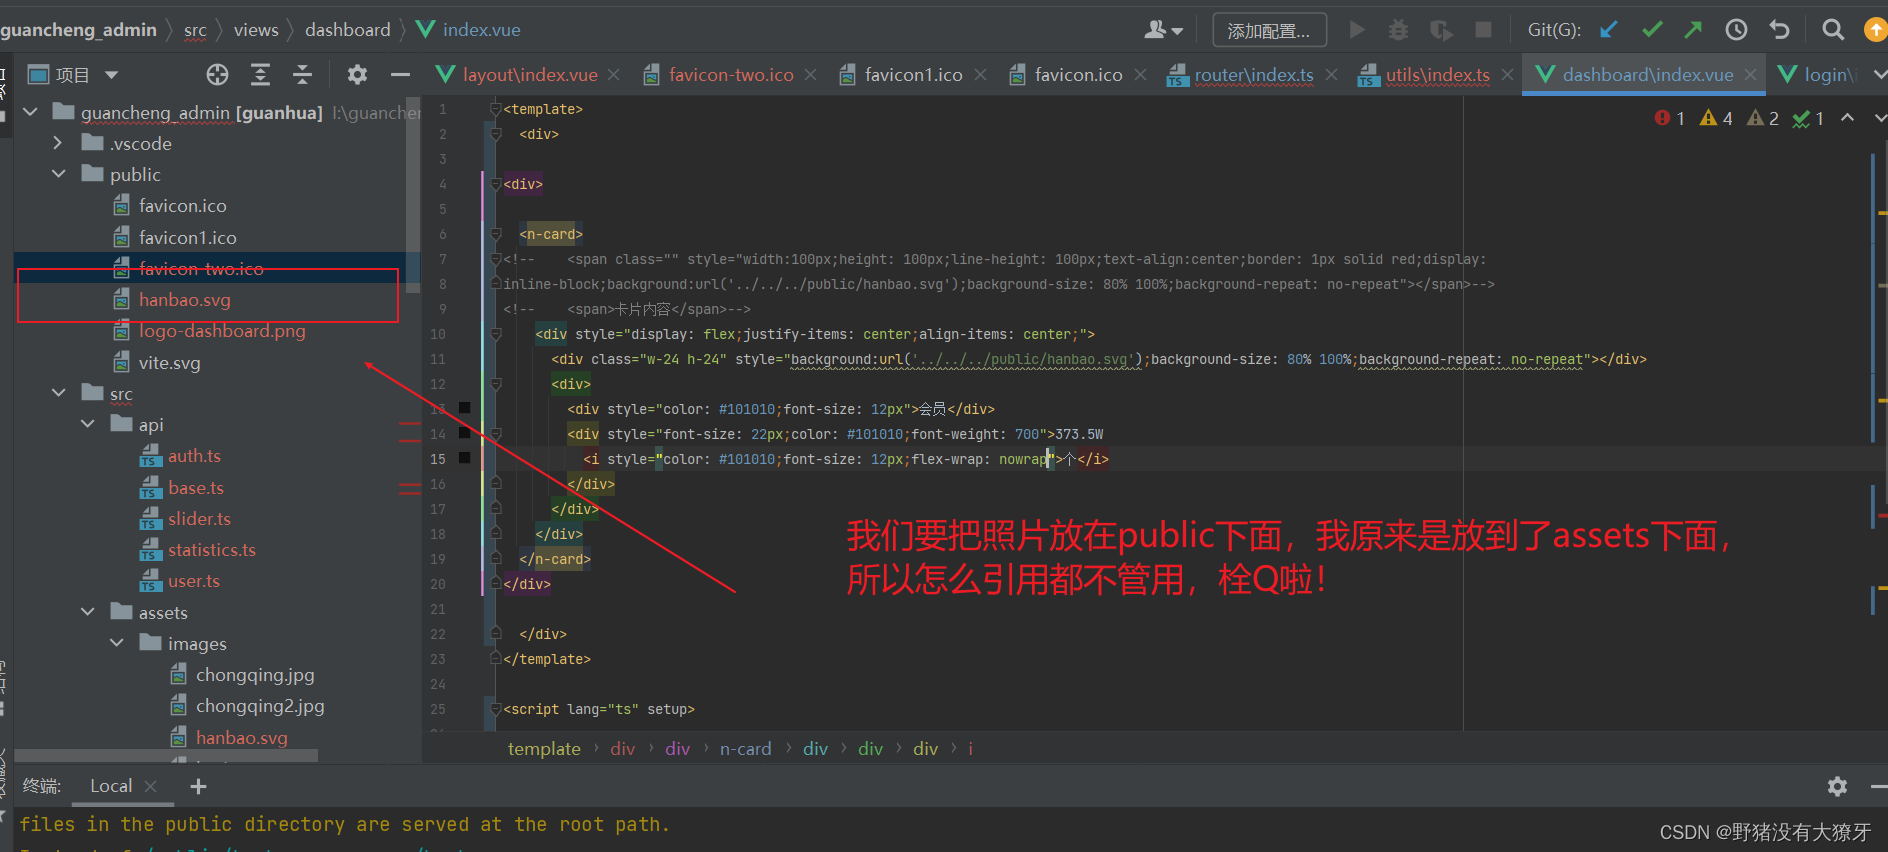This screenshot has height=852, width=1888.
Task: Open terminal panel settings gear
Action: [1837, 787]
